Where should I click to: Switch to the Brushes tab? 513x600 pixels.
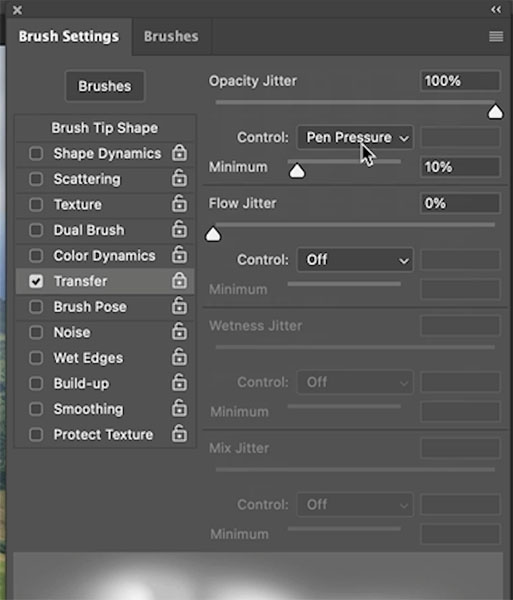coord(171,36)
